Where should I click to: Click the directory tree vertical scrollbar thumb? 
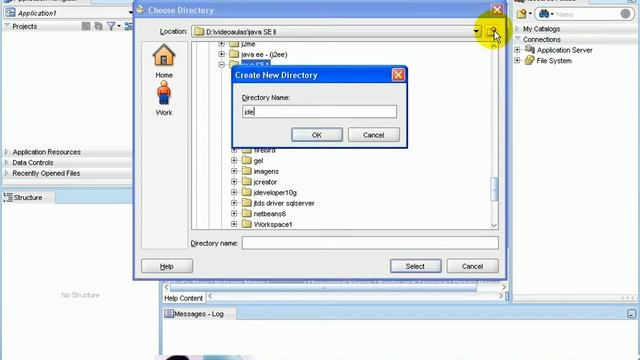494,189
